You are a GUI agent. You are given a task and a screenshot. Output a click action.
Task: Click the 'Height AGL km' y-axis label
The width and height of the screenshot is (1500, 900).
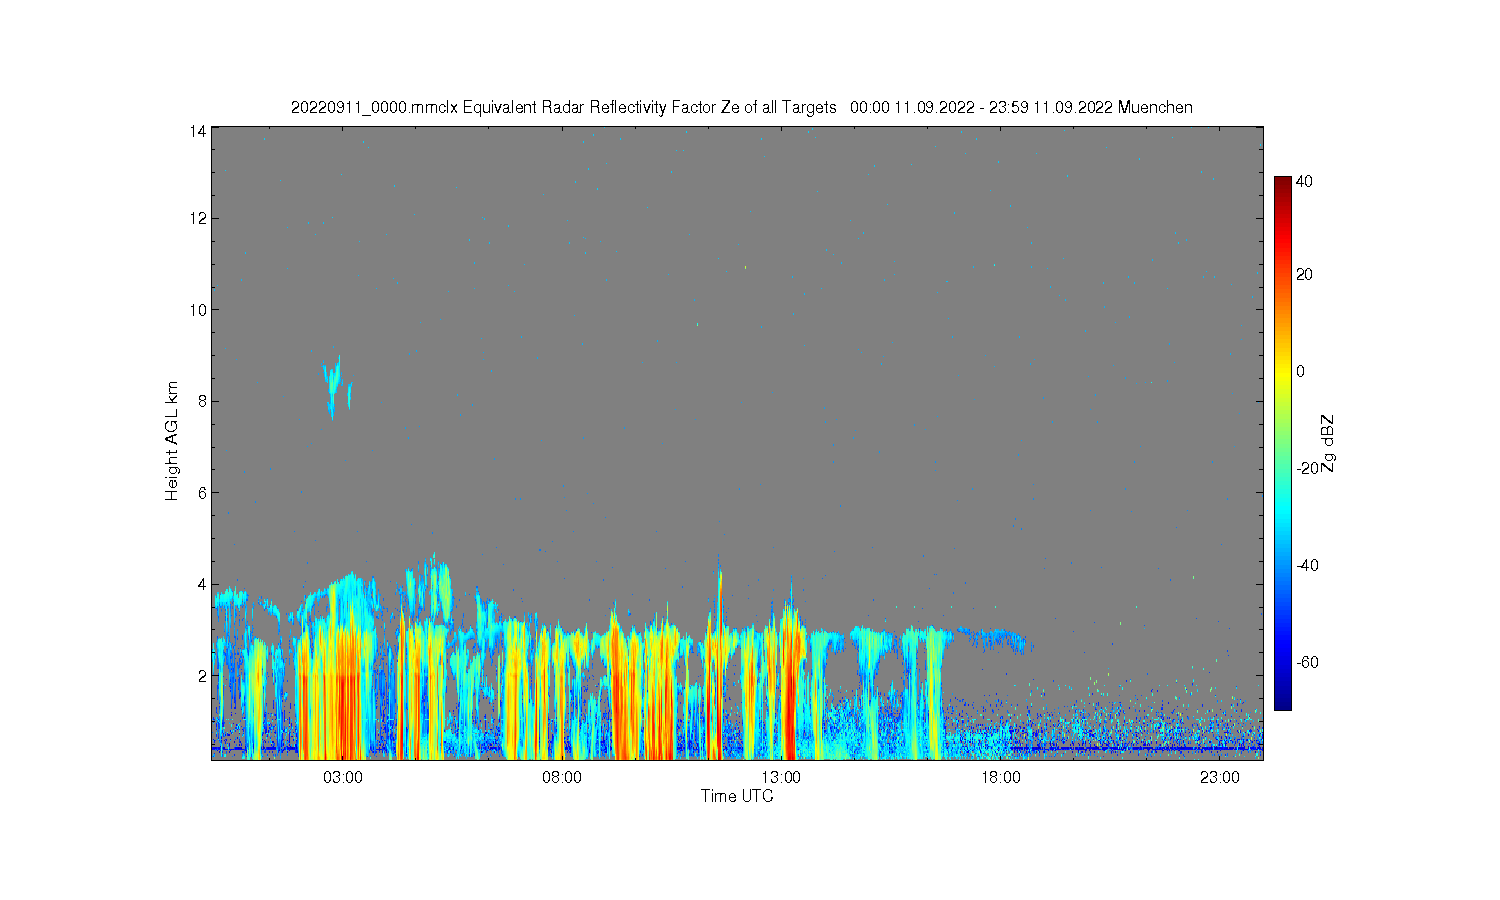(x=172, y=441)
